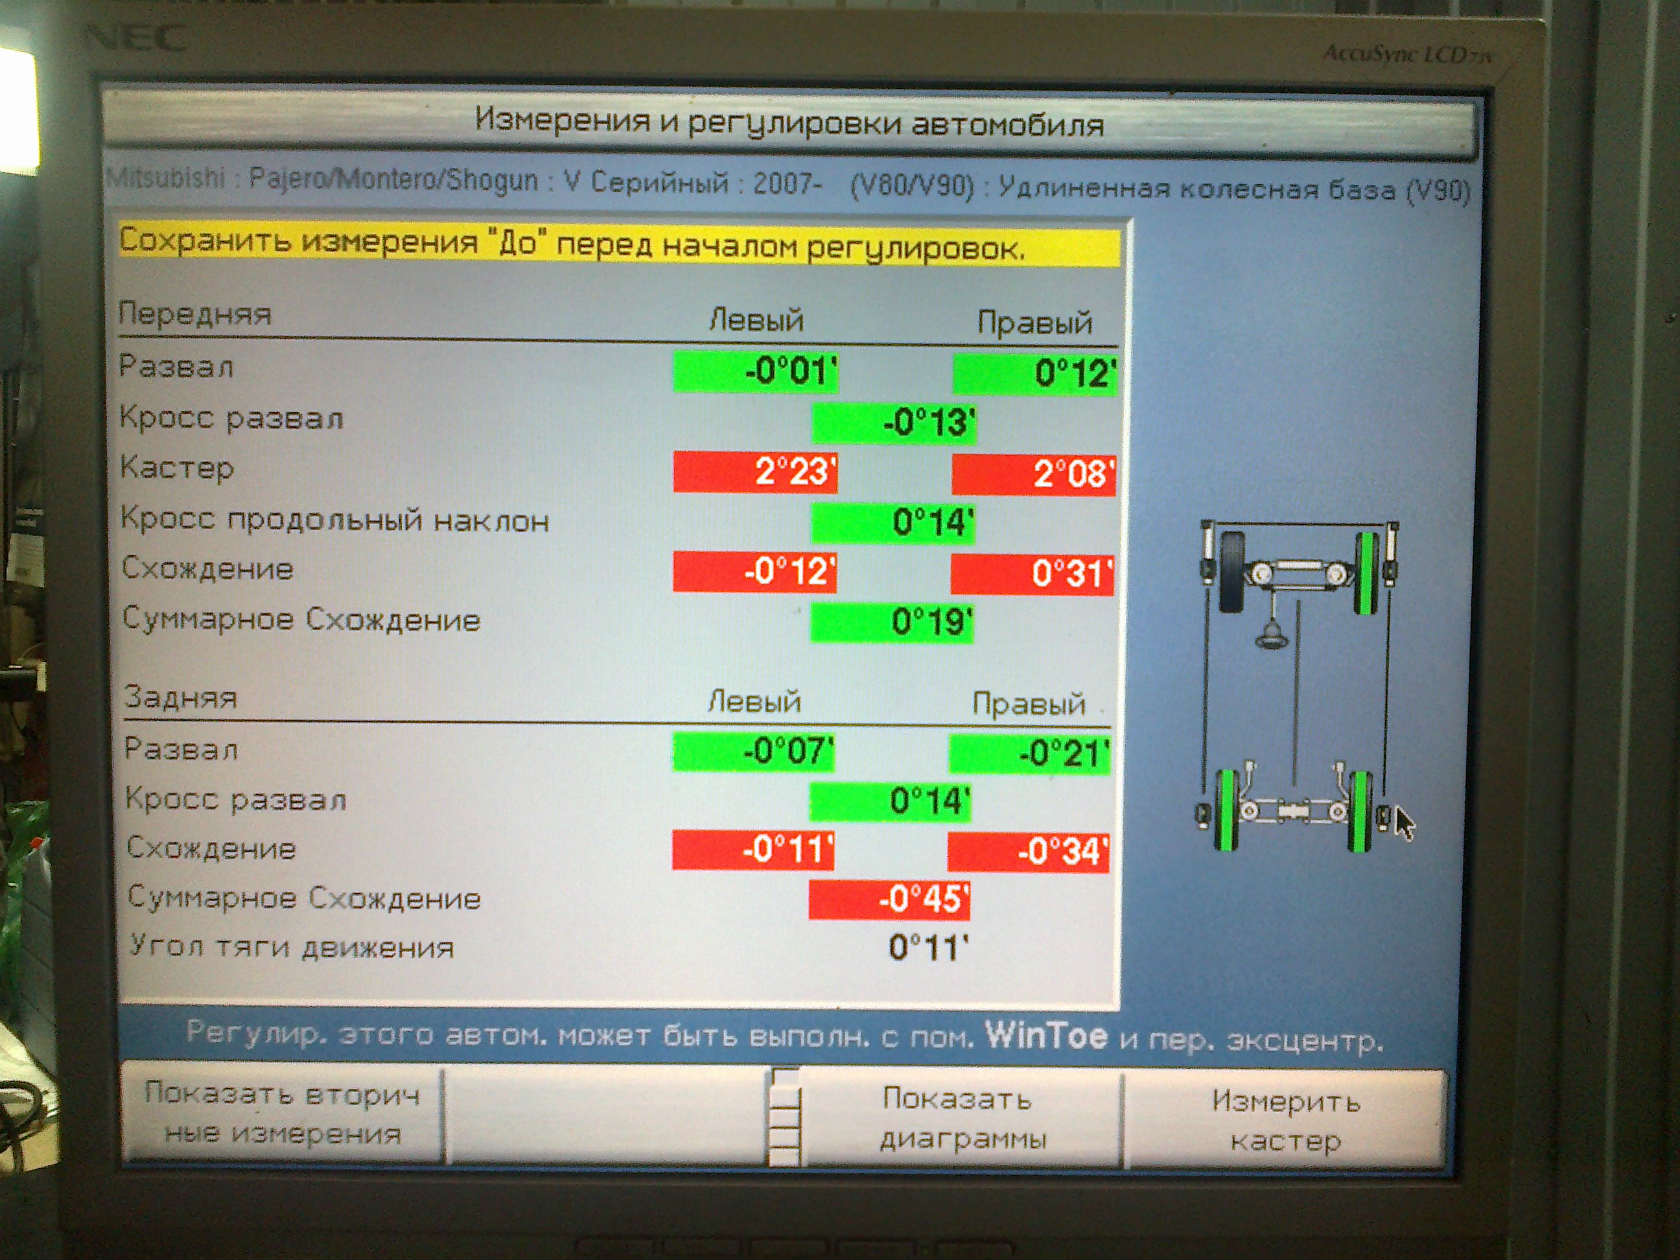Click the 'Кросс продольный наклон' row label
Image resolution: width=1680 pixels, height=1260 pixels.
coord(335,520)
